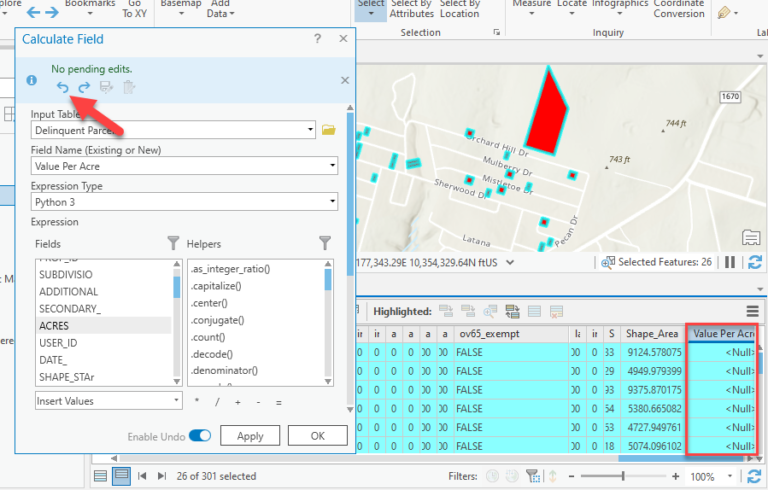Browse for input table with folder icon

(x=328, y=130)
